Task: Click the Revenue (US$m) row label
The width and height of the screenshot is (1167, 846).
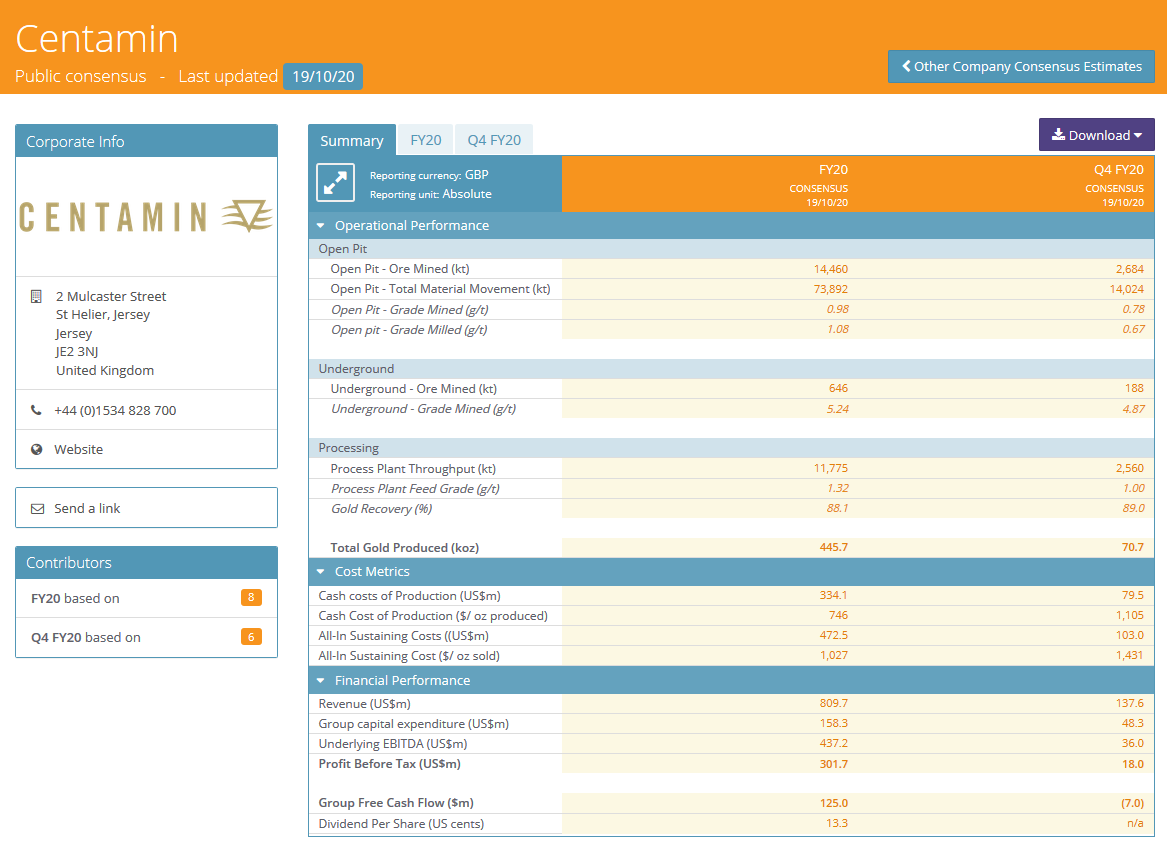Action: pos(365,704)
